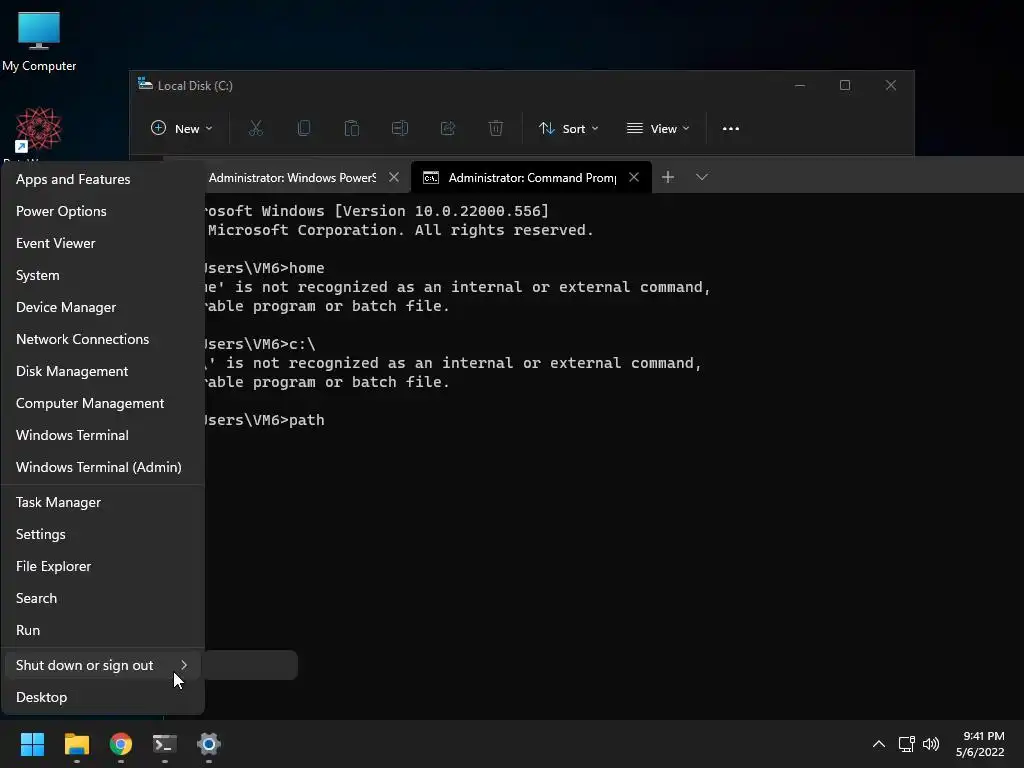Viewport: 1024px width, 768px height.
Task: Click the Command Prompt tab icon
Action: (x=431, y=178)
